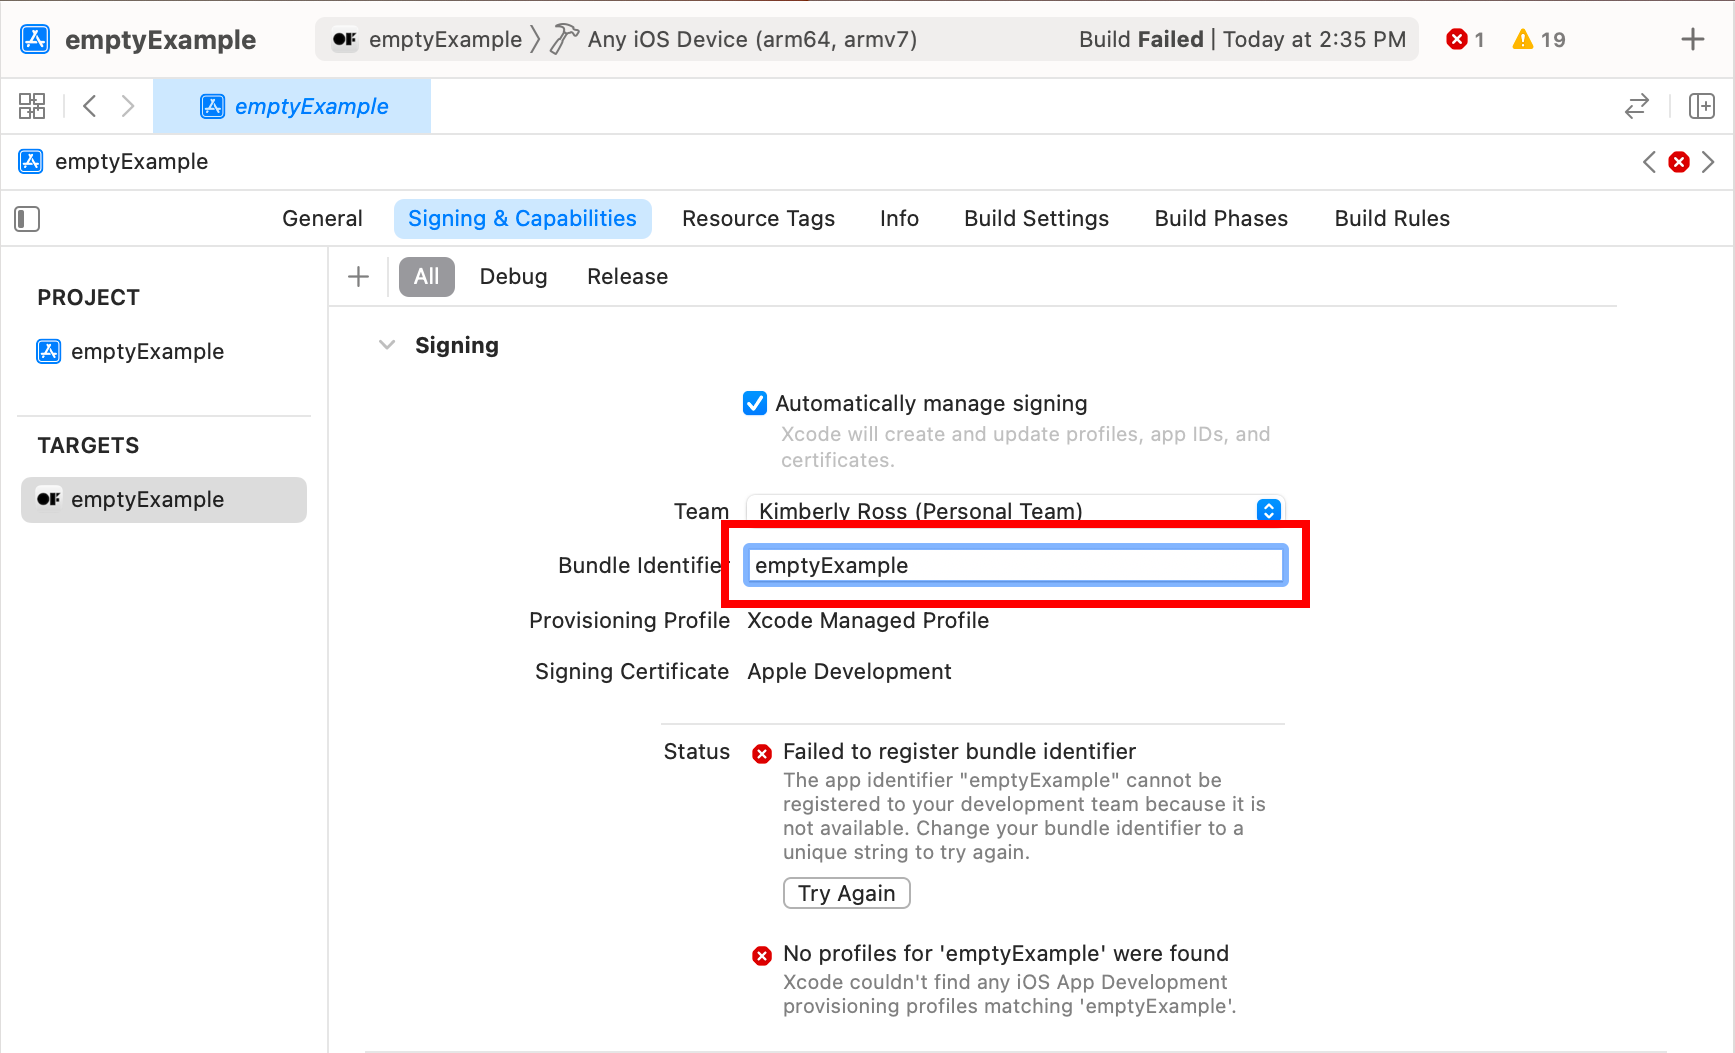This screenshot has height=1053, width=1735.
Task: Click the red error count indicator
Action: (1465, 40)
